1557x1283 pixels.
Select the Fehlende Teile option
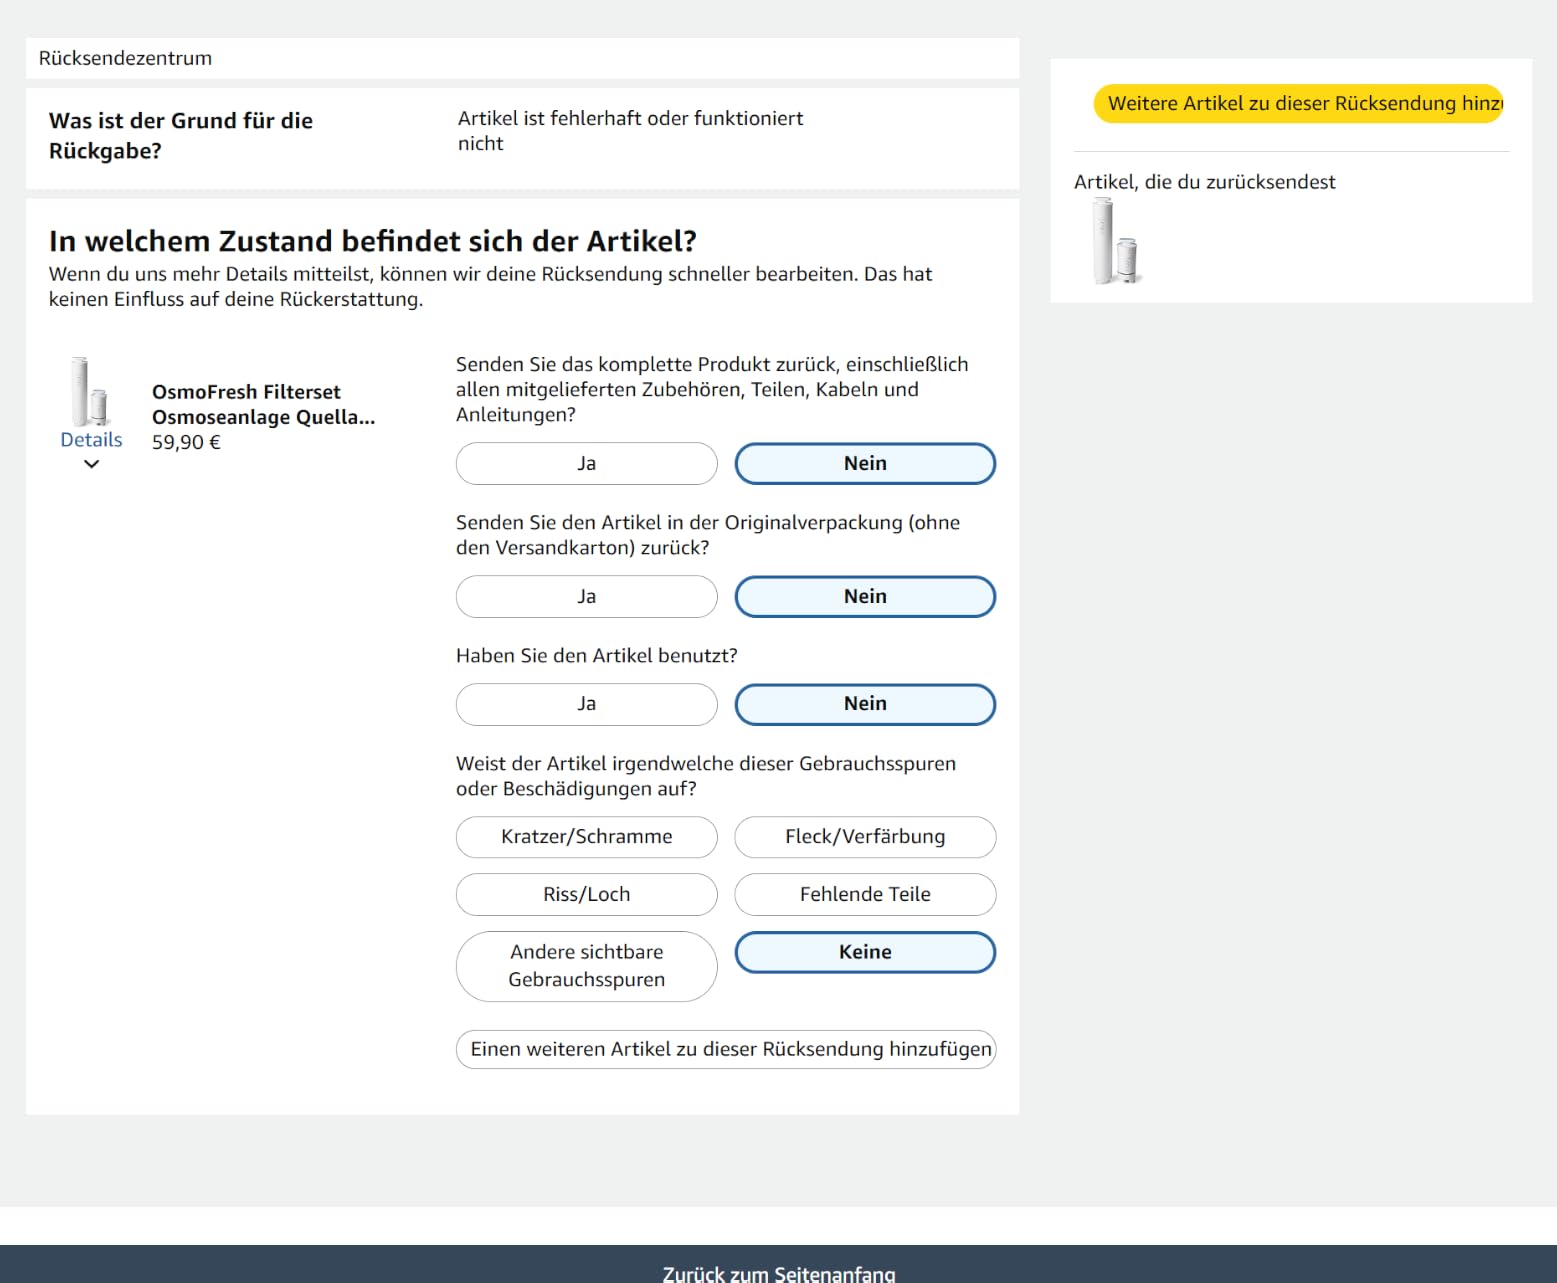pyautogui.click(x=865, y=895)
